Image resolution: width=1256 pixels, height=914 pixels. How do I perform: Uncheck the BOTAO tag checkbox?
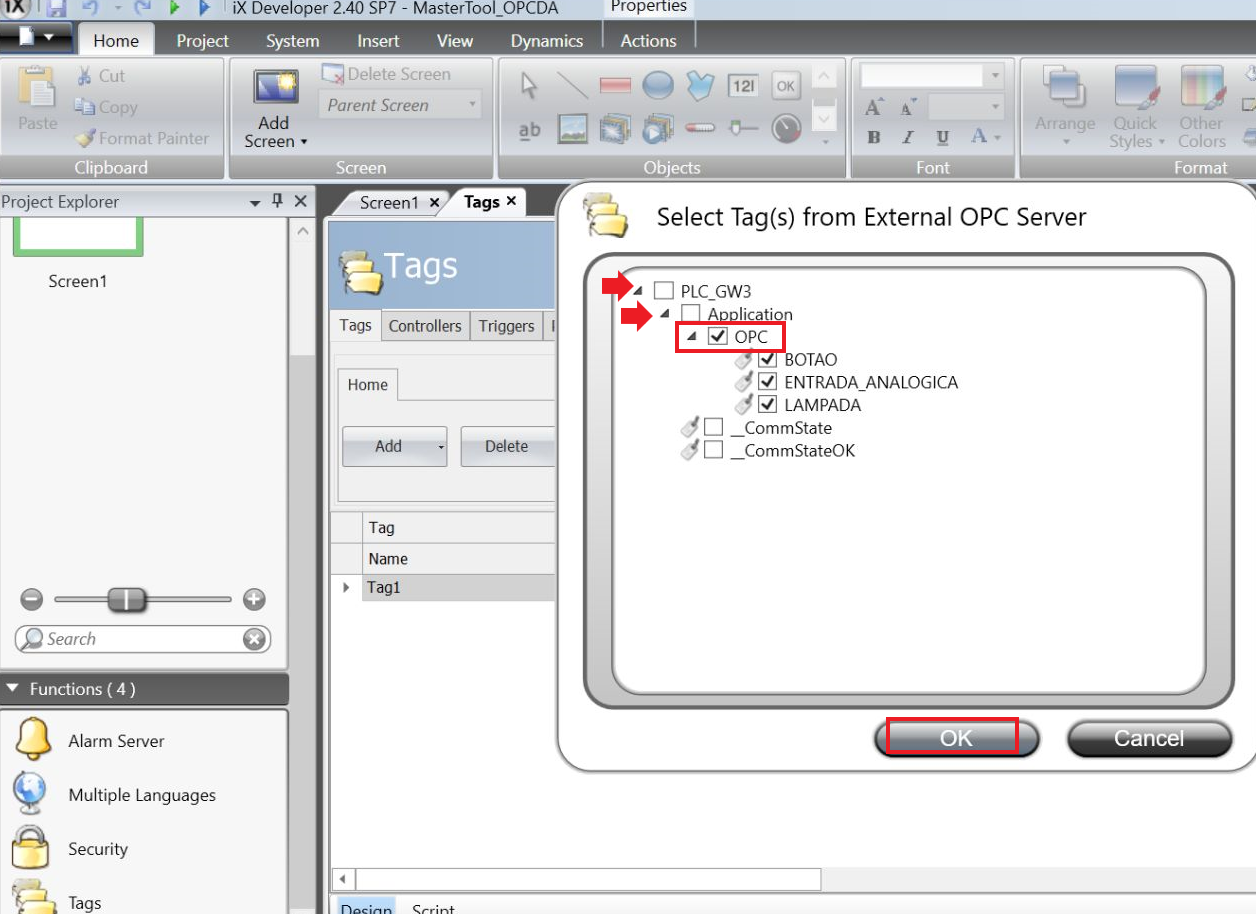pyautogui.click(x=768, y=359)
